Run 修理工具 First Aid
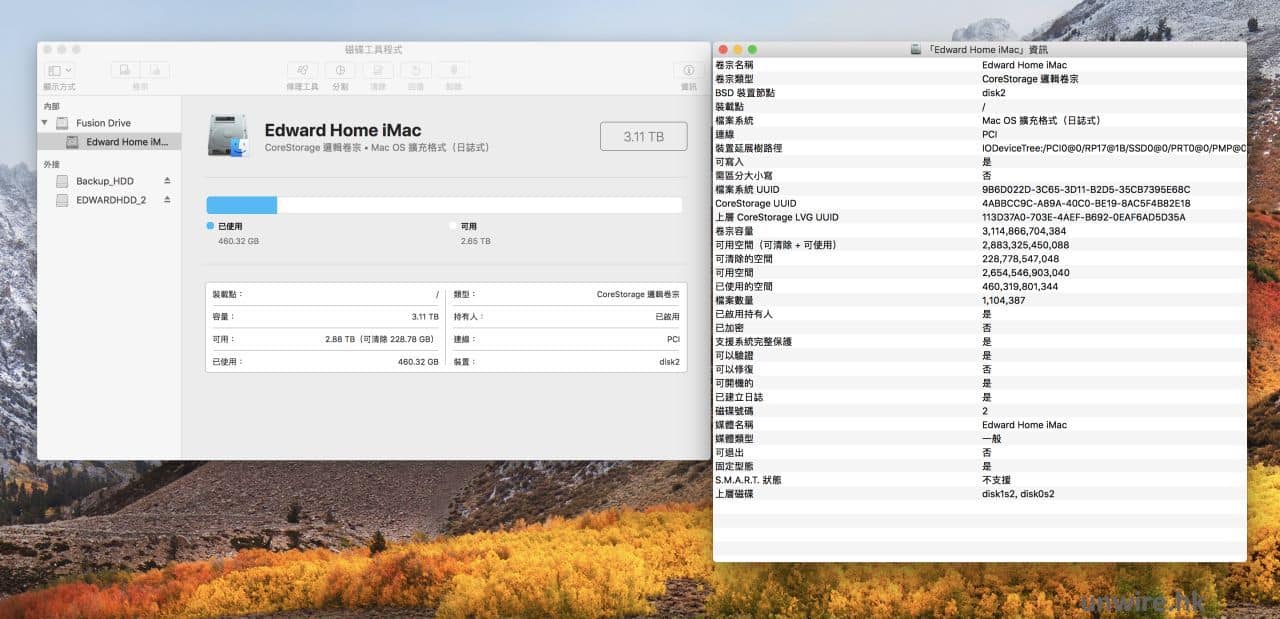Image resolution: width=1280 pixels, height=619 pixels. pyautogui.click(x=302, y=71)
